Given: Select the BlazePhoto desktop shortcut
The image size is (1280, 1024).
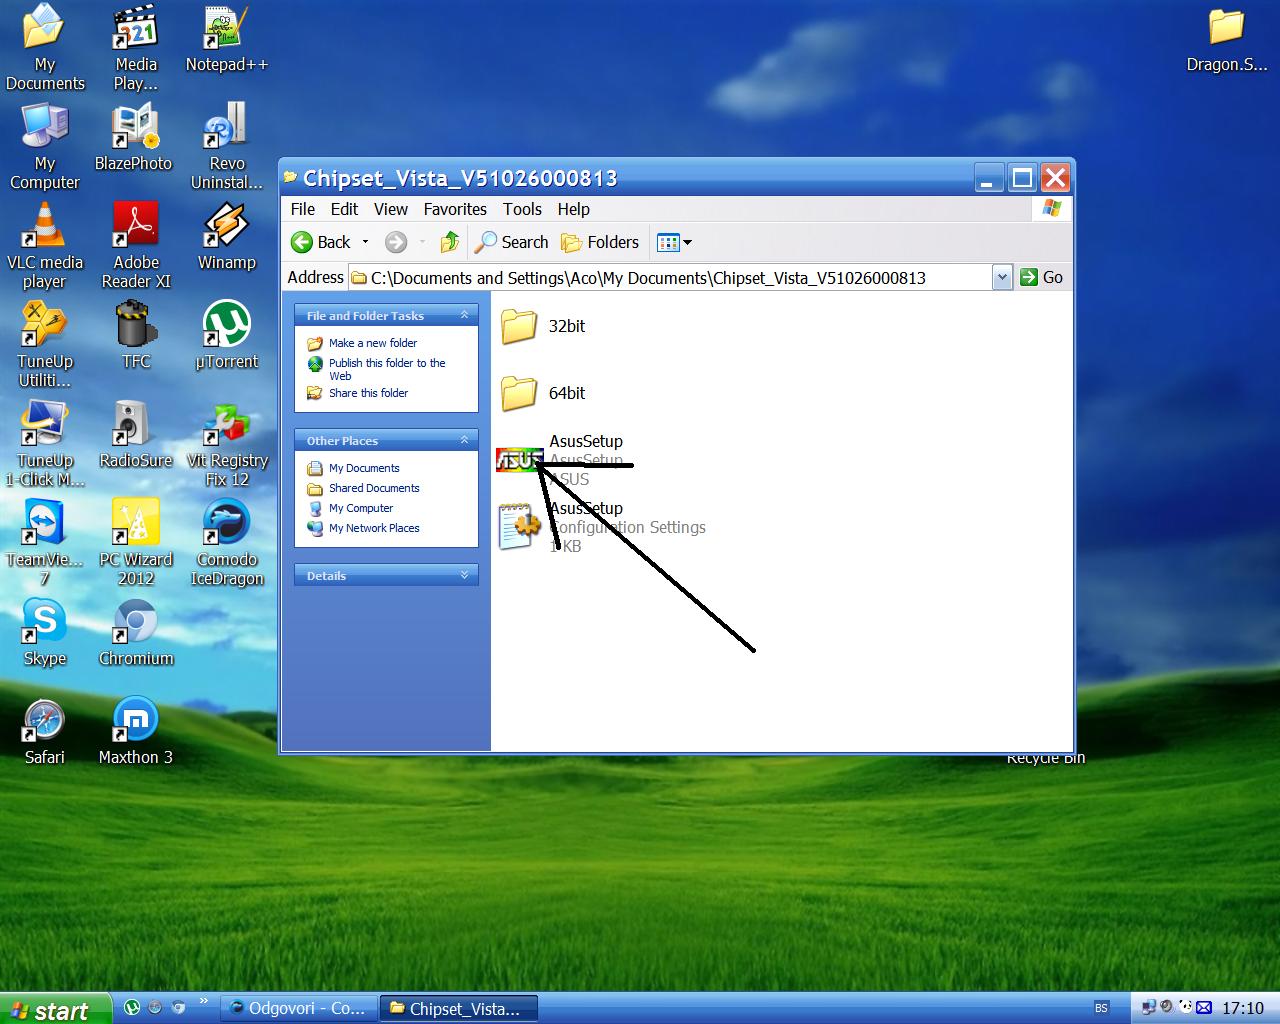Looking at the screenshot, I should tap(134, 138).
